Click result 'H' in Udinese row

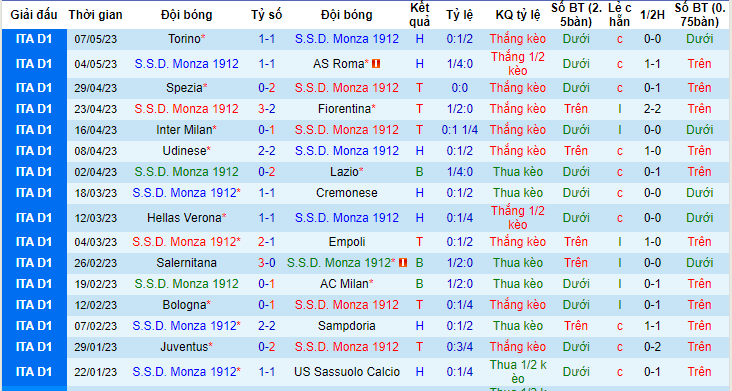tap(419, 151)
